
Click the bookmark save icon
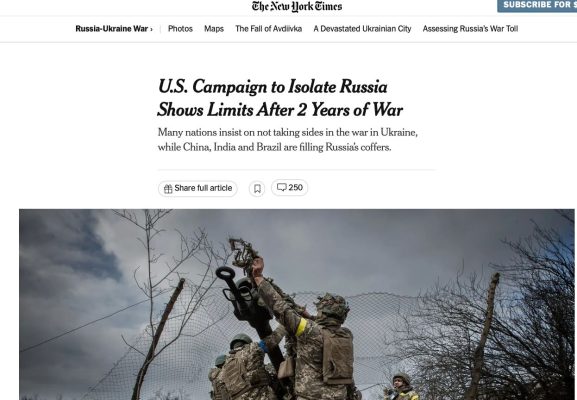[257, 189]
